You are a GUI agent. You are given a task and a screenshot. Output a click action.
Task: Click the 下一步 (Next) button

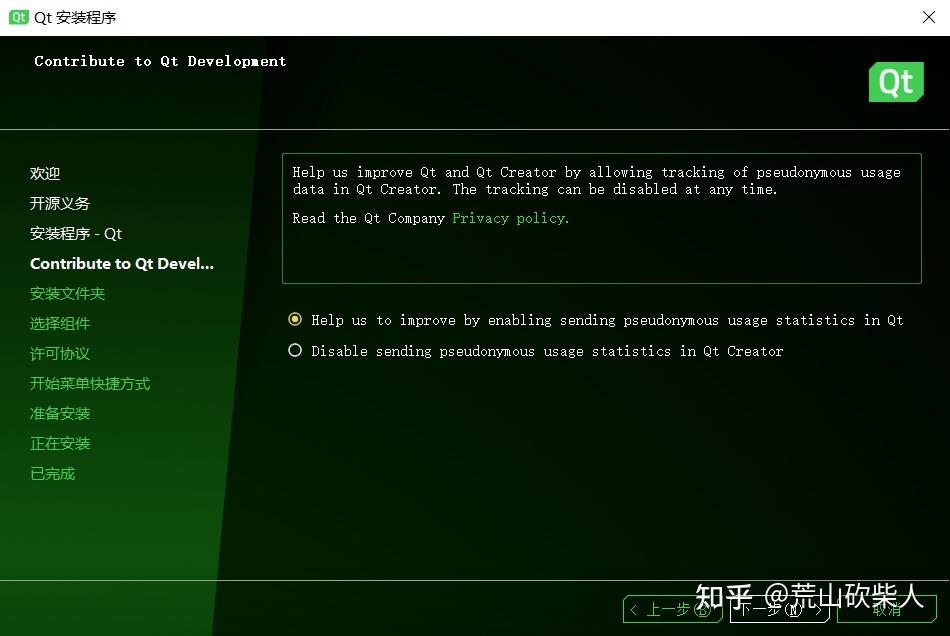tap(779, 609)
